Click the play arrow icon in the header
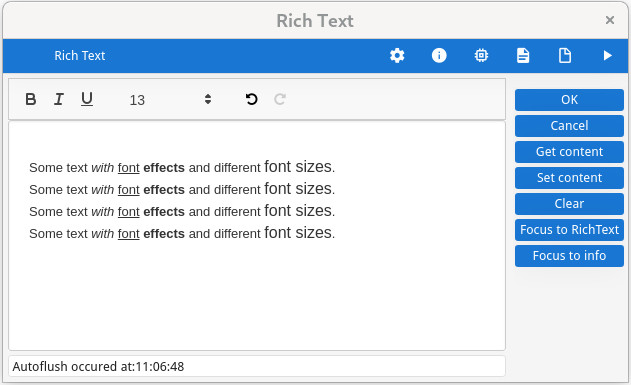The height and width of the screenshot is (385, 631). point(607,56)
